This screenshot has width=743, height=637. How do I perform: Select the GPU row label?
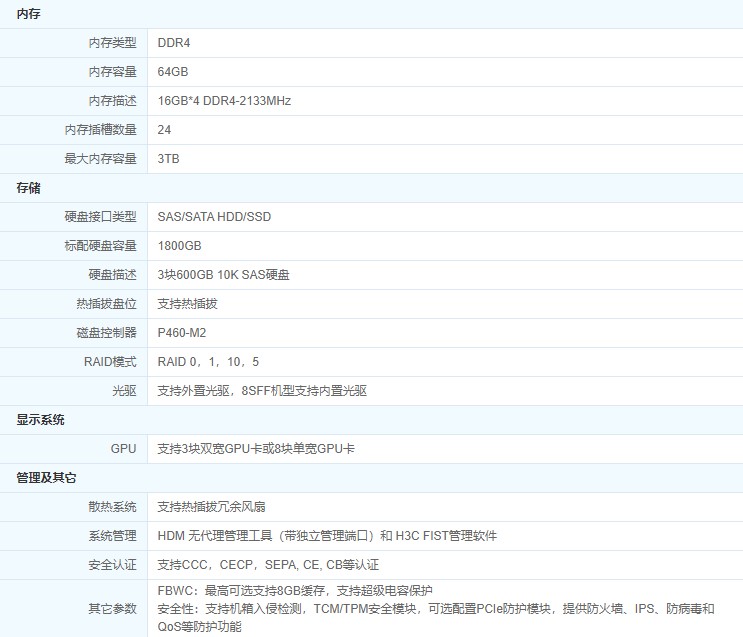coord(123,449)
